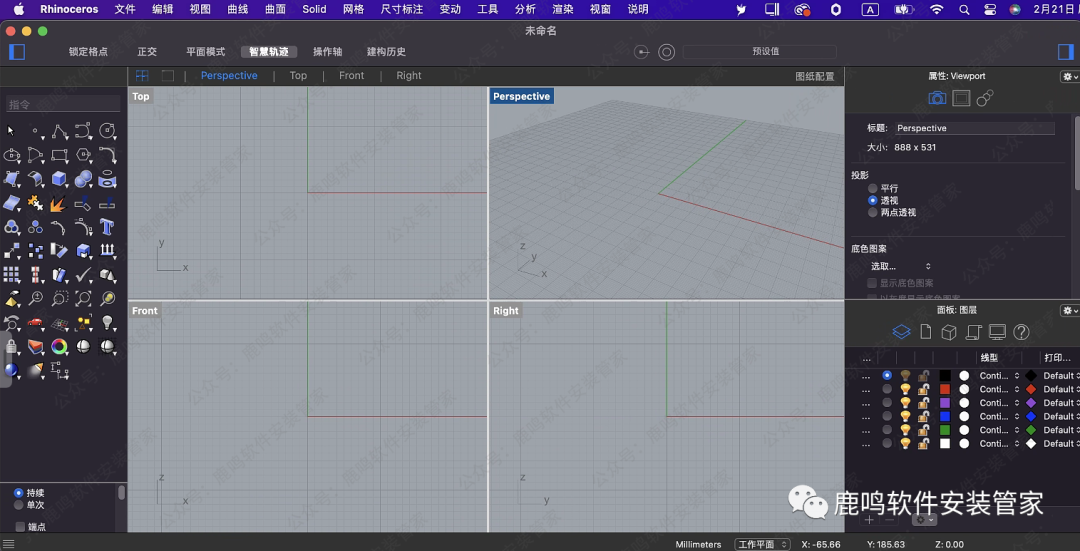This screenshot has width=1080, height=551.
Task: Click the camera viewport properties icon
Action: click(937, 98)
